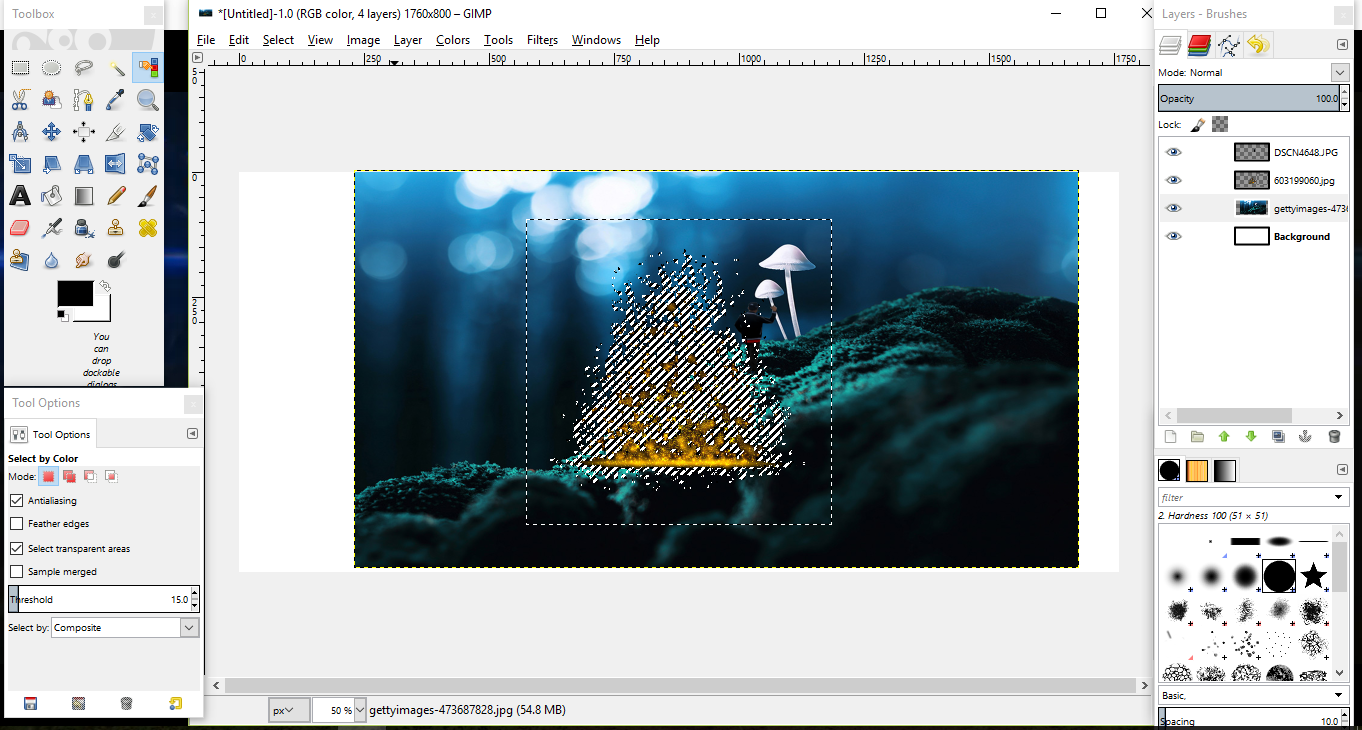
Task: Delete layer using trash icon in Layers panel
Action: coord(1333,436)
